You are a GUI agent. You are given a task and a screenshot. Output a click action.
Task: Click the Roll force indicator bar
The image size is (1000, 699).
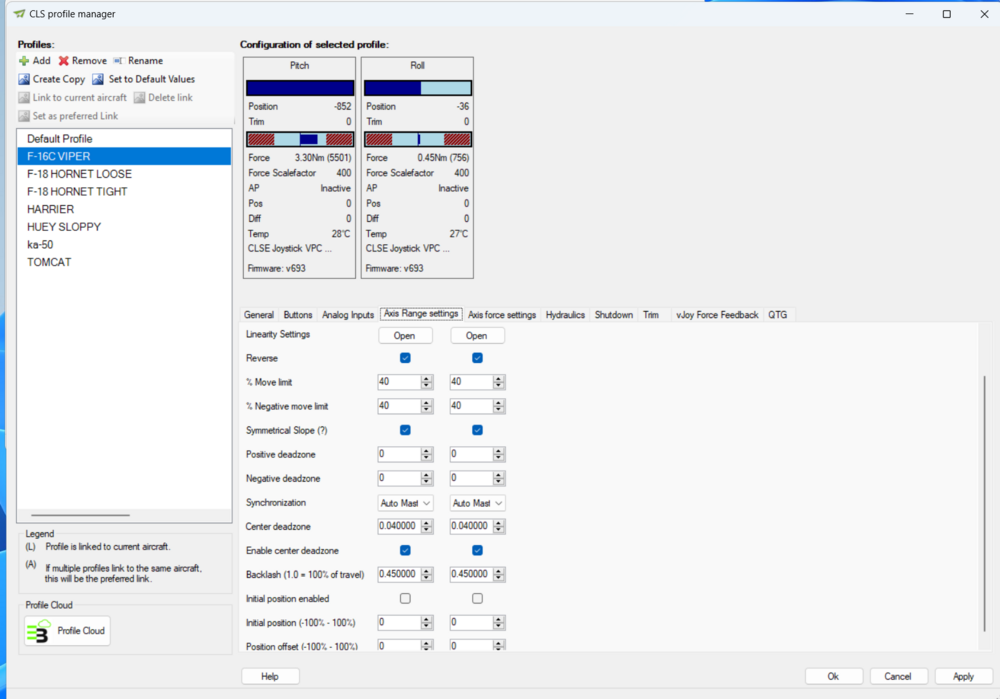(418, 139)
